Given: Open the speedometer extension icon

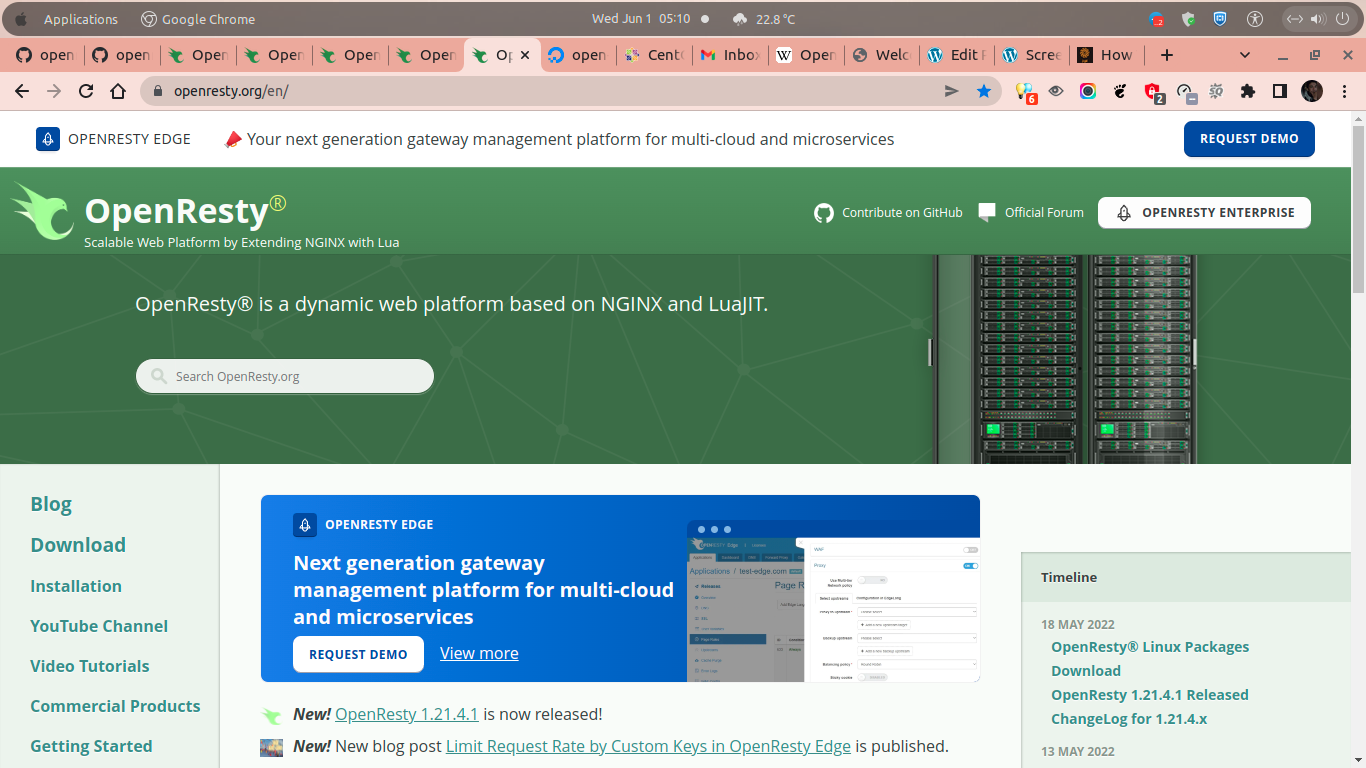Looking at the screenshot, I should (x=1185, y=92).
